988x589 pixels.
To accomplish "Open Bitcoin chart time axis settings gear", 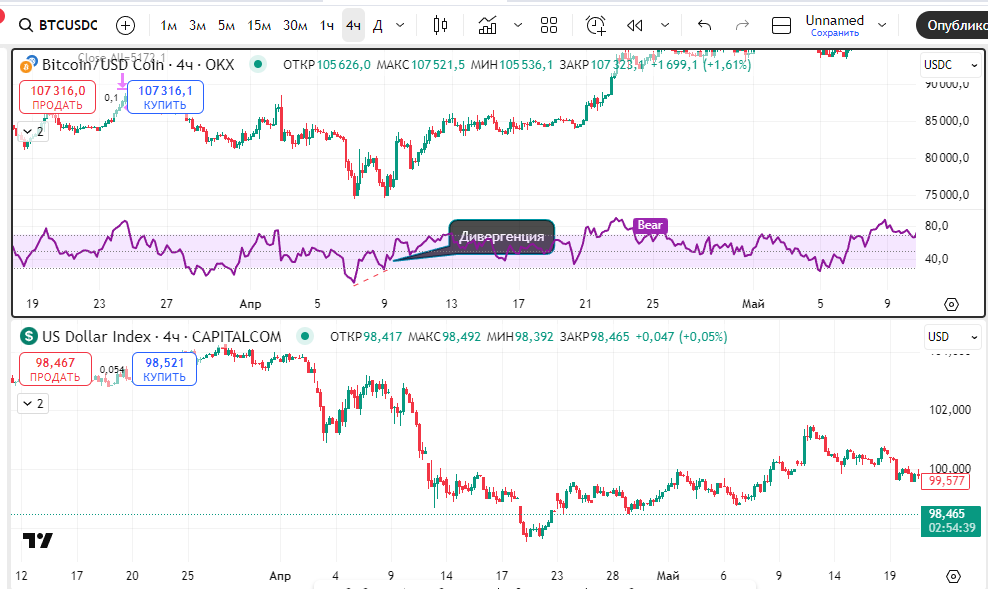I will (x=951, y=305).
